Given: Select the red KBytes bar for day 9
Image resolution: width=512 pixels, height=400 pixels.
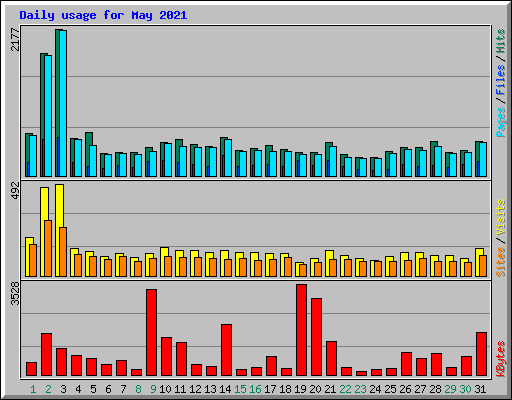Looking at the screenshot, I should pos(151,333).
